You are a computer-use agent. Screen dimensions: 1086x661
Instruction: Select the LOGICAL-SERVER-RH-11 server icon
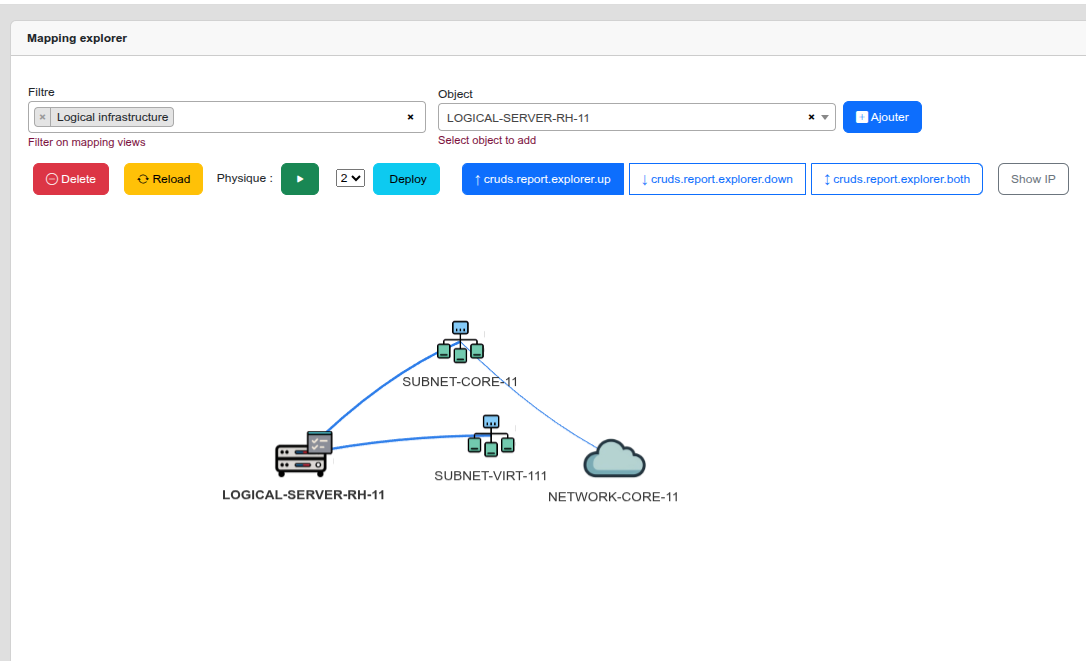click(303, 453)
